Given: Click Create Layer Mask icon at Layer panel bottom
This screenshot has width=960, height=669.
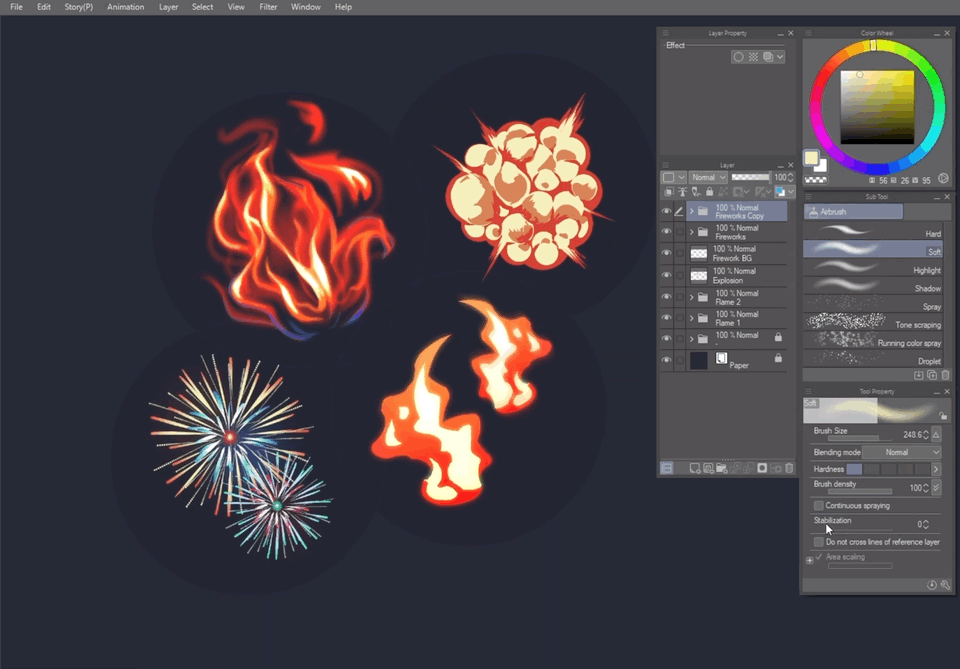Looking at the screenshot, I should [762, 468].
